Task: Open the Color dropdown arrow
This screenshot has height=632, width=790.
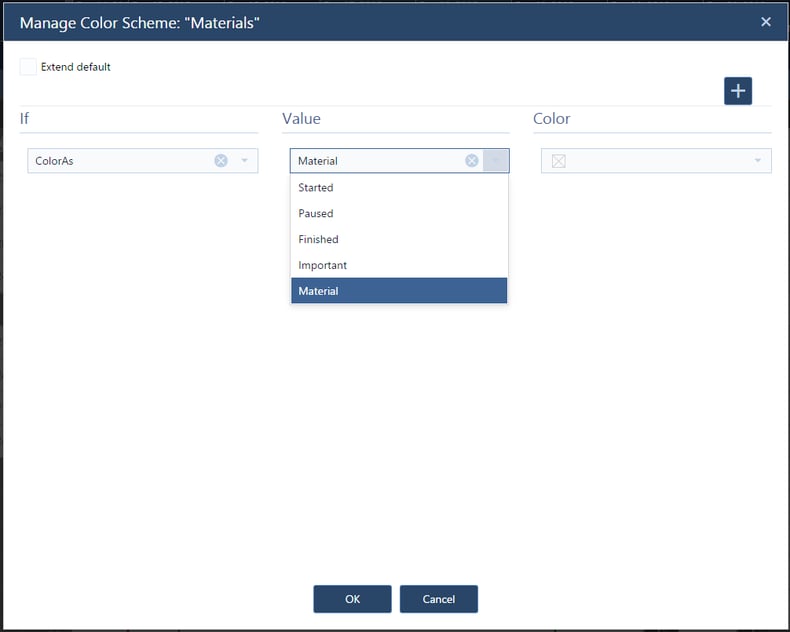Action: [757, 161]
